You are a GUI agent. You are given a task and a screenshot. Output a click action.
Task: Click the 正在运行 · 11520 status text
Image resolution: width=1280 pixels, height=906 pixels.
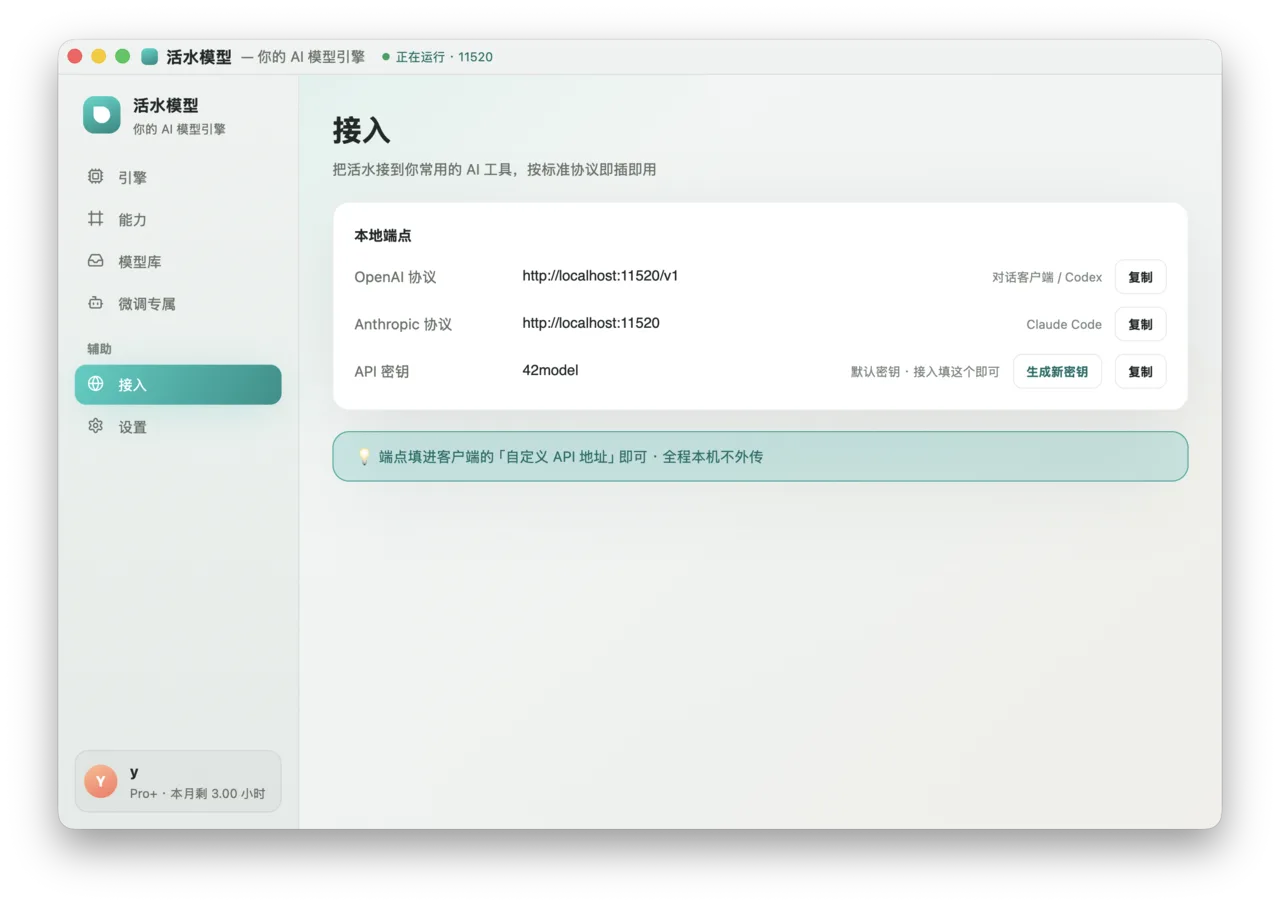point(444,57)
